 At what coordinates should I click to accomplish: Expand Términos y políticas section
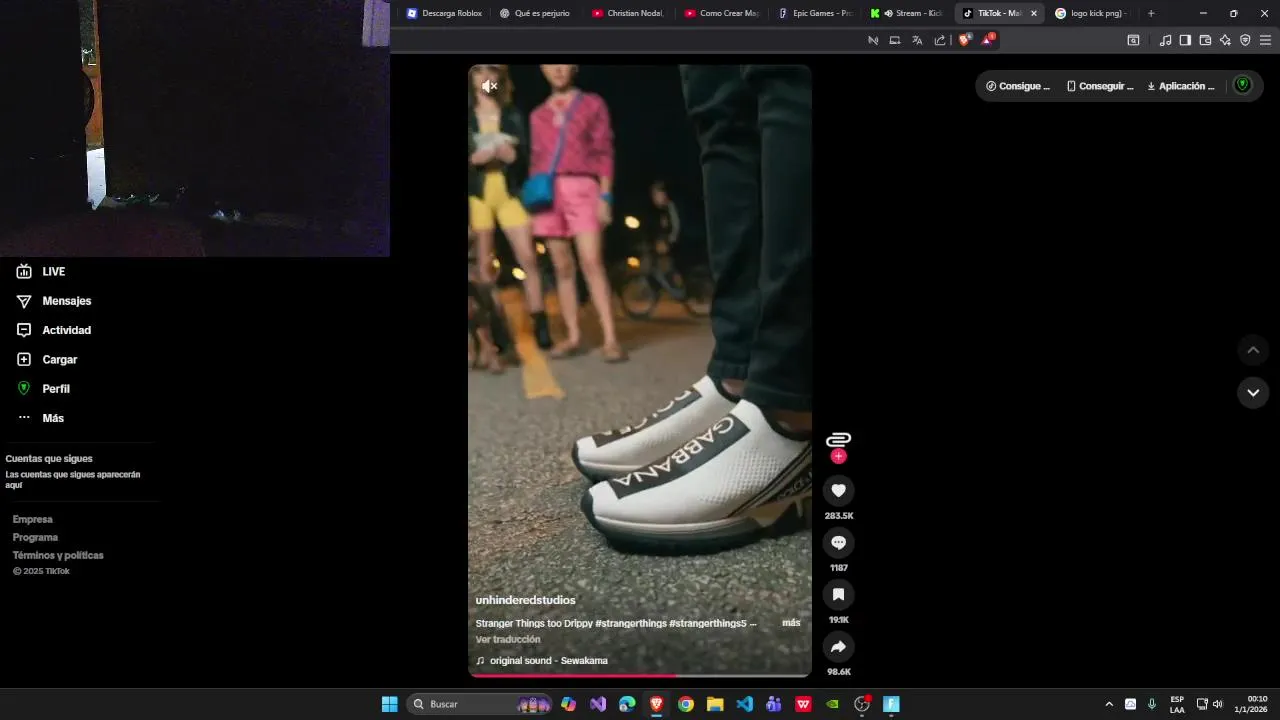tap(58, 555)
